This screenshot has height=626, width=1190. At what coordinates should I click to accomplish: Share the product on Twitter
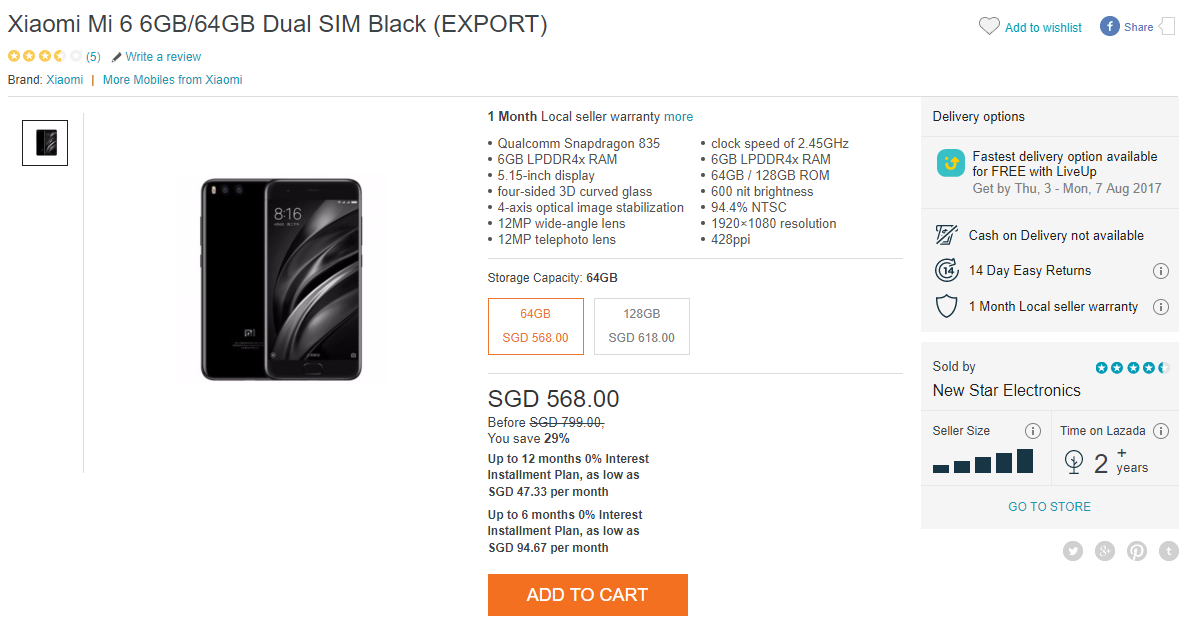pyautogui.click(x=1073, y=551)
